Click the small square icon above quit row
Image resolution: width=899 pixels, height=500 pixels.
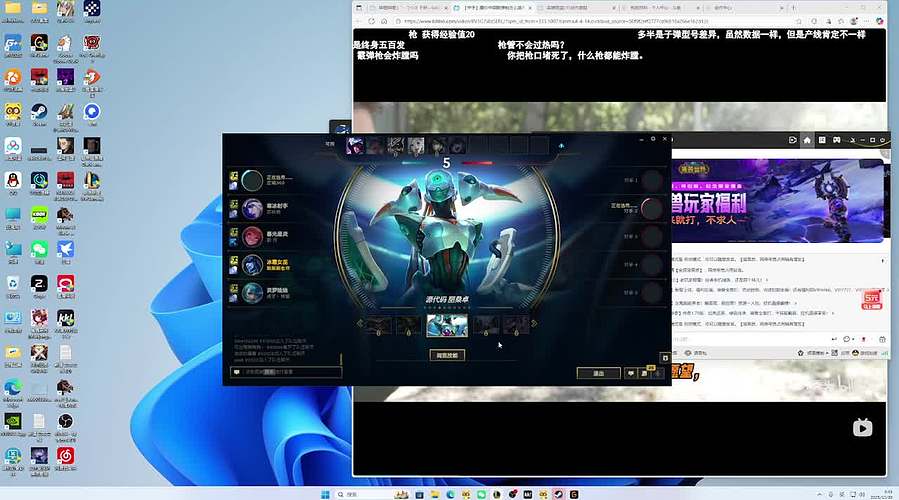pyautogui.click(x=665, y=358)
